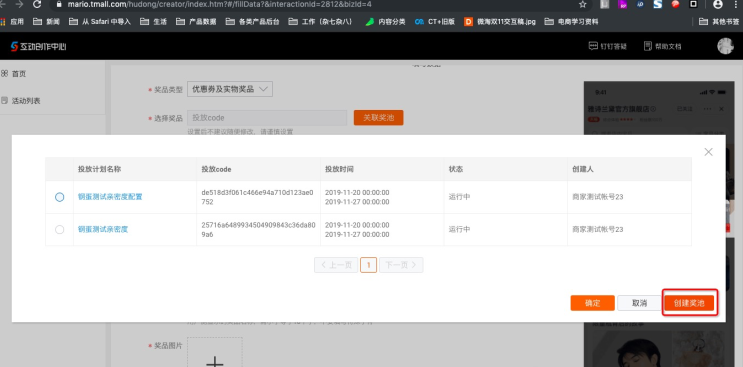
Task: Bookmark this page with the star icon
Action: (583, 4)
